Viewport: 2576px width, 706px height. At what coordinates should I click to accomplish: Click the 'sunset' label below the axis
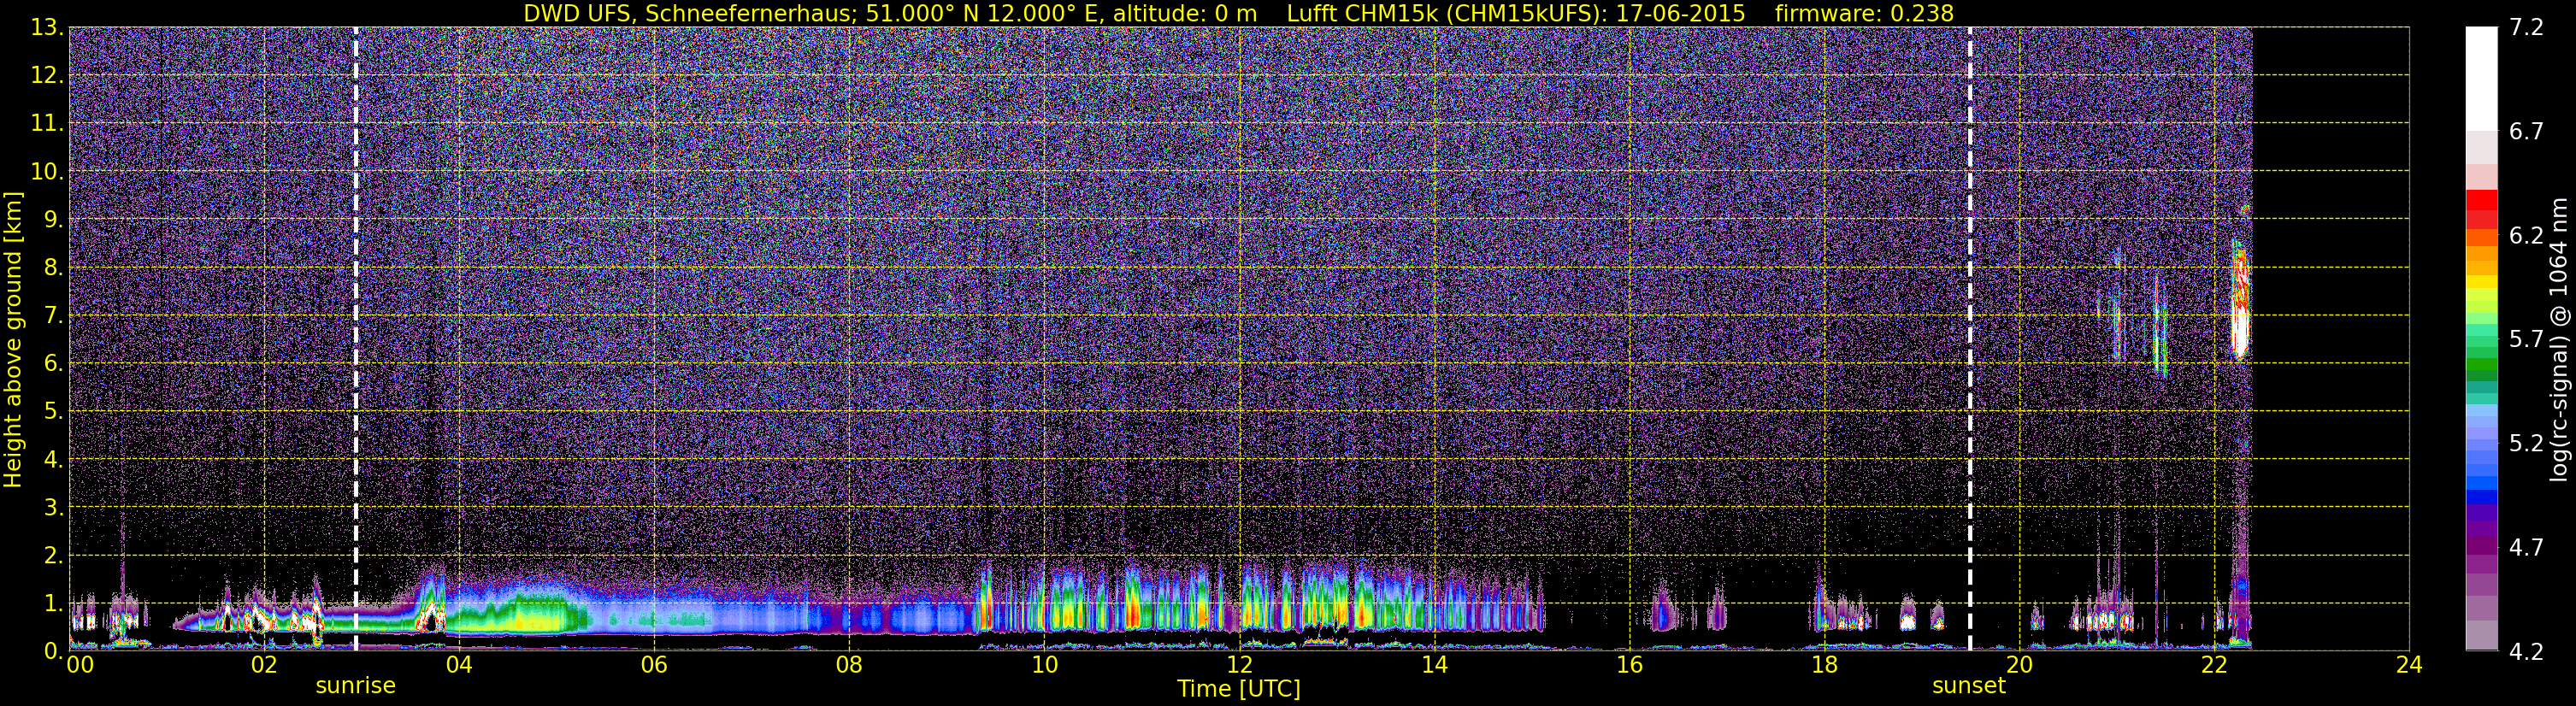pyautogui.click(x=1969, y=686)
